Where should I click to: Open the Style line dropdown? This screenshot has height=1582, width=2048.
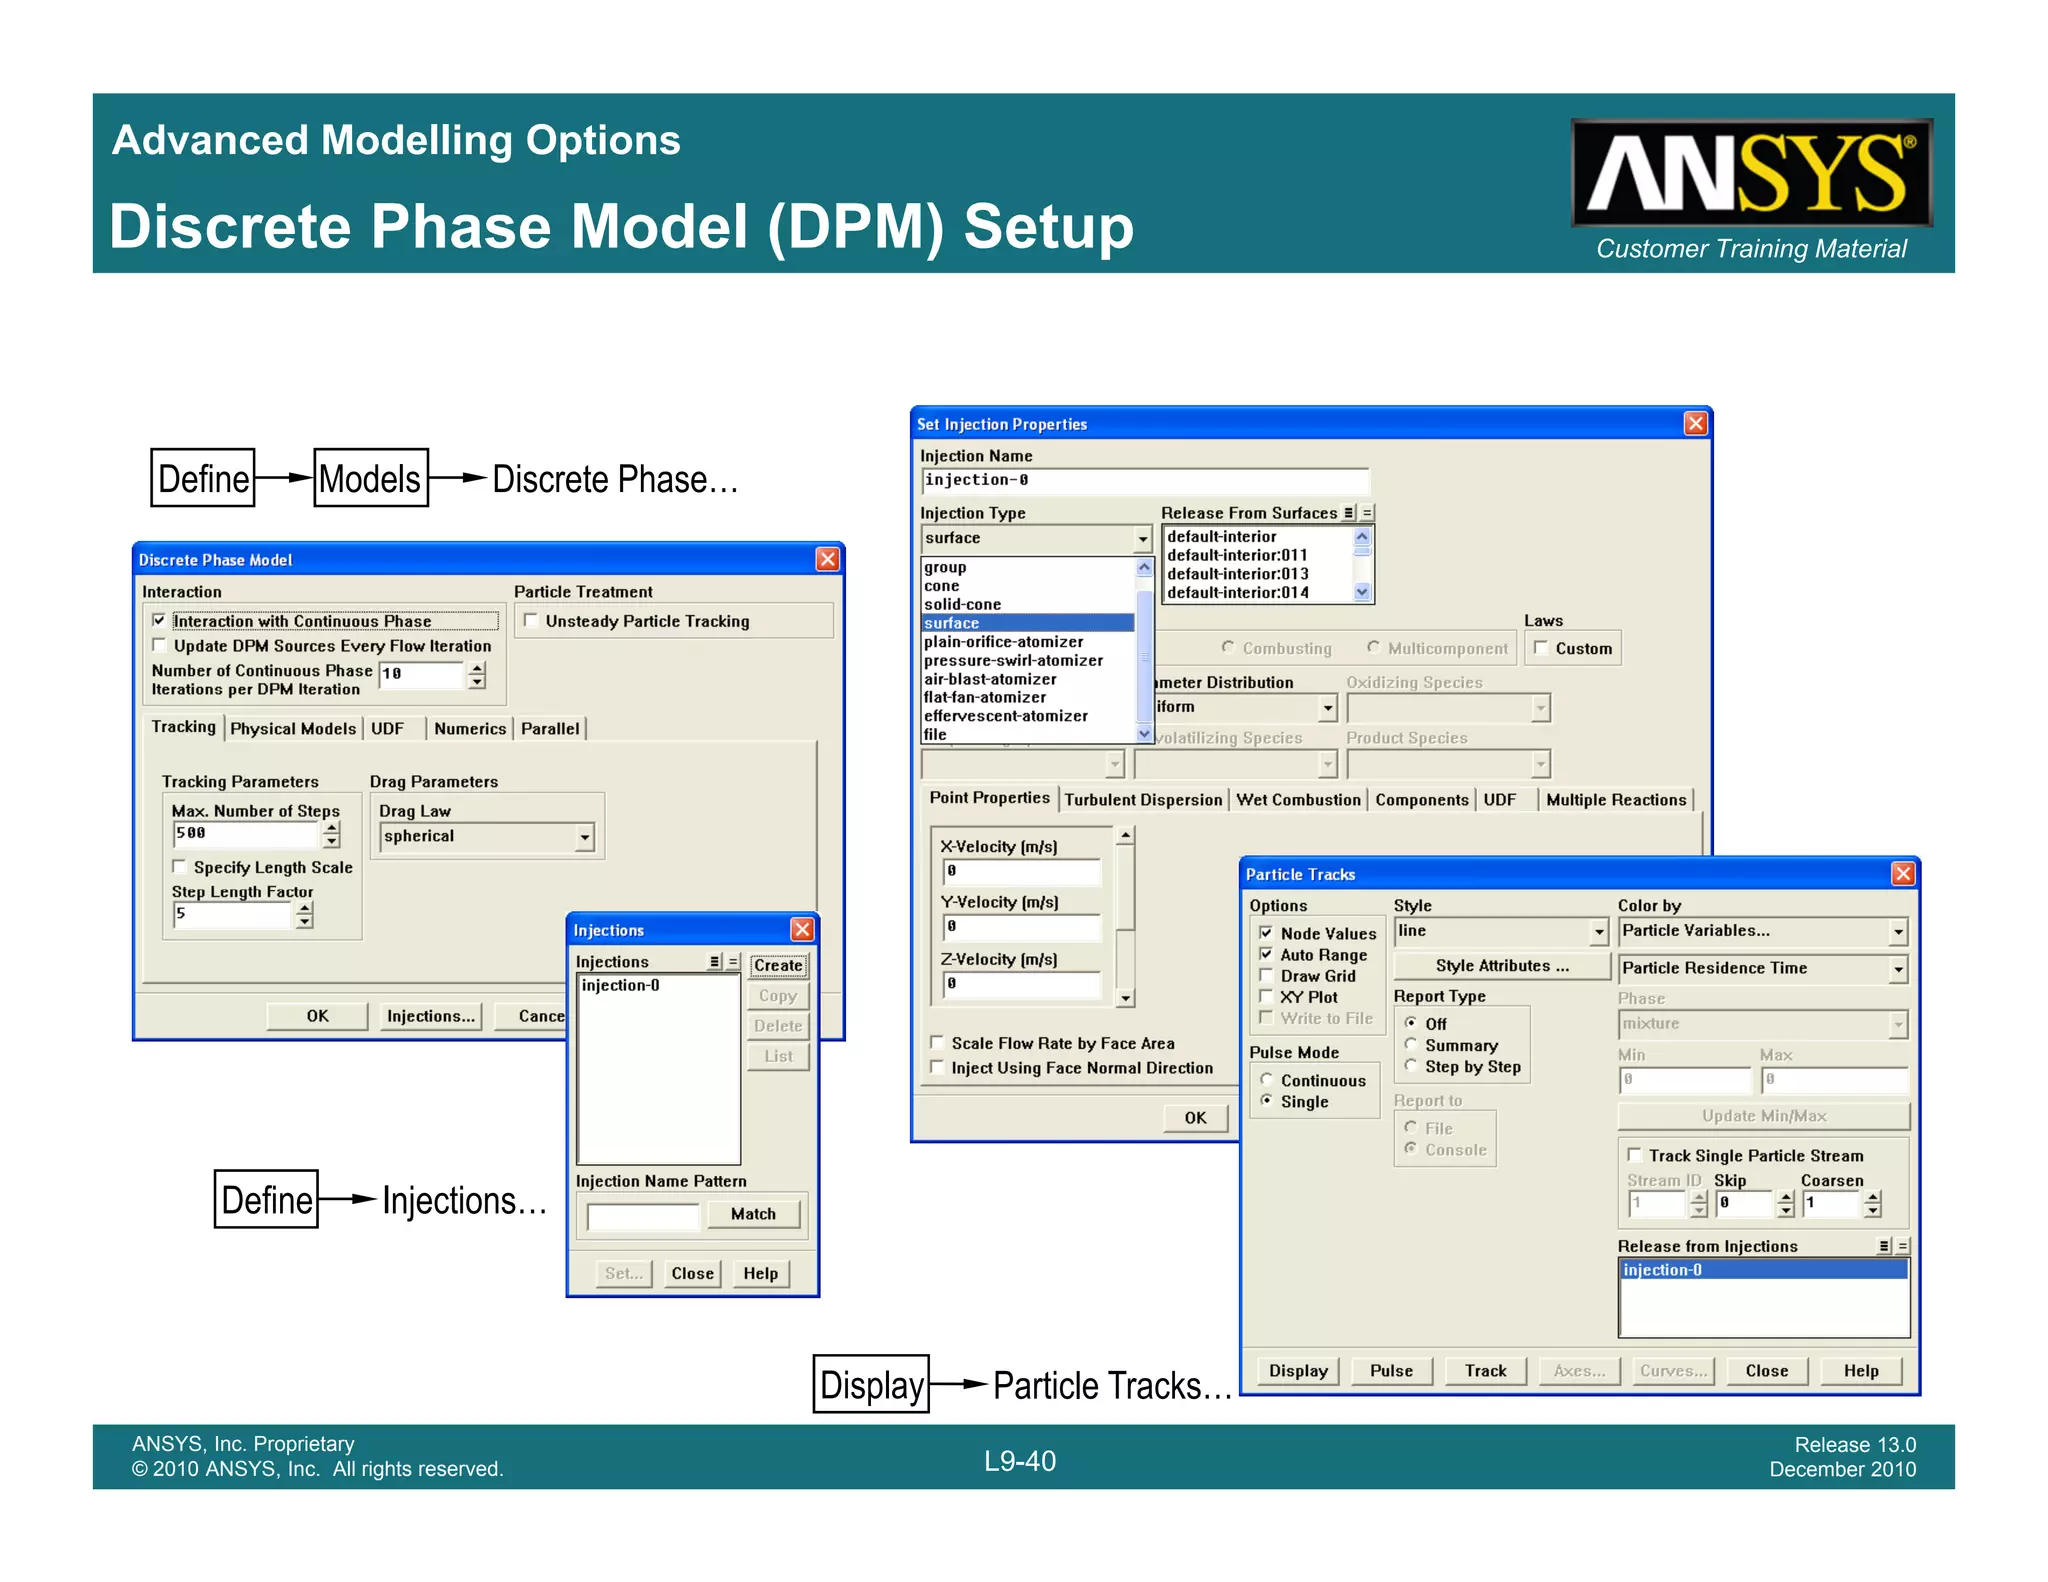point(1599,932)
